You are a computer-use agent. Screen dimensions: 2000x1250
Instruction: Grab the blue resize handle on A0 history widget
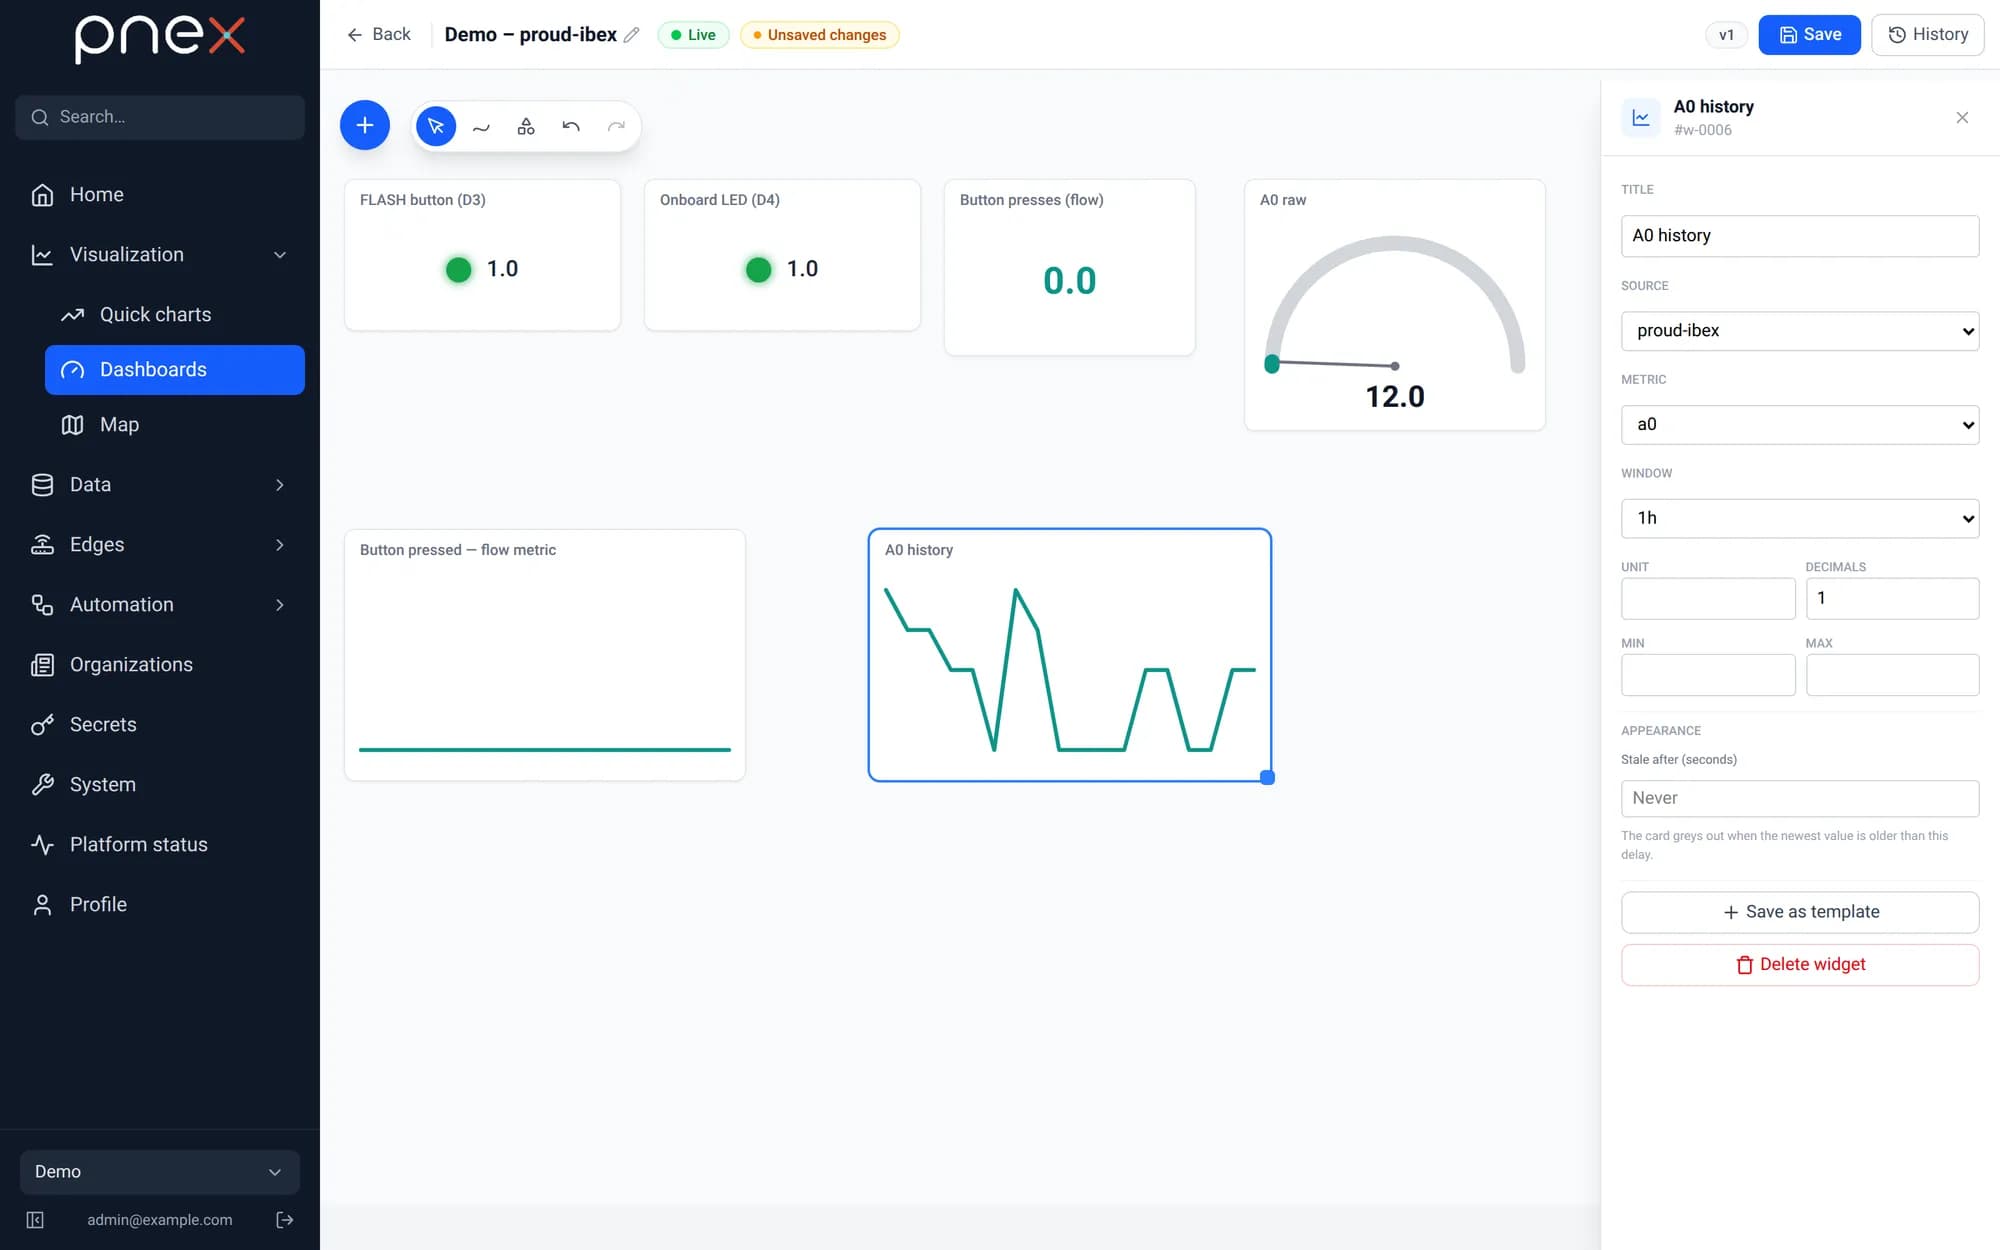(x=1267, y=777)
